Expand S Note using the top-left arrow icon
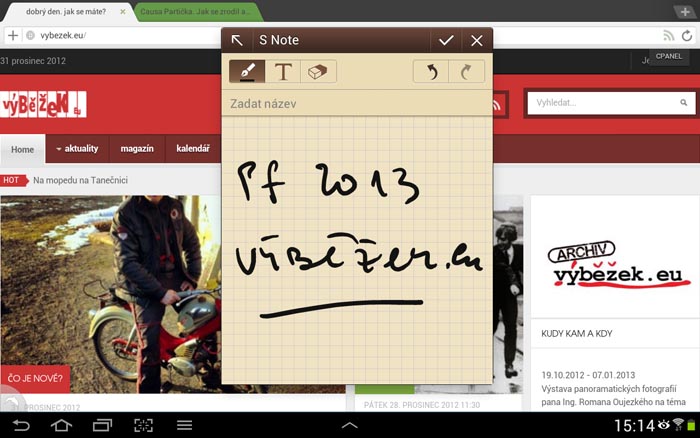 (237, 40)
